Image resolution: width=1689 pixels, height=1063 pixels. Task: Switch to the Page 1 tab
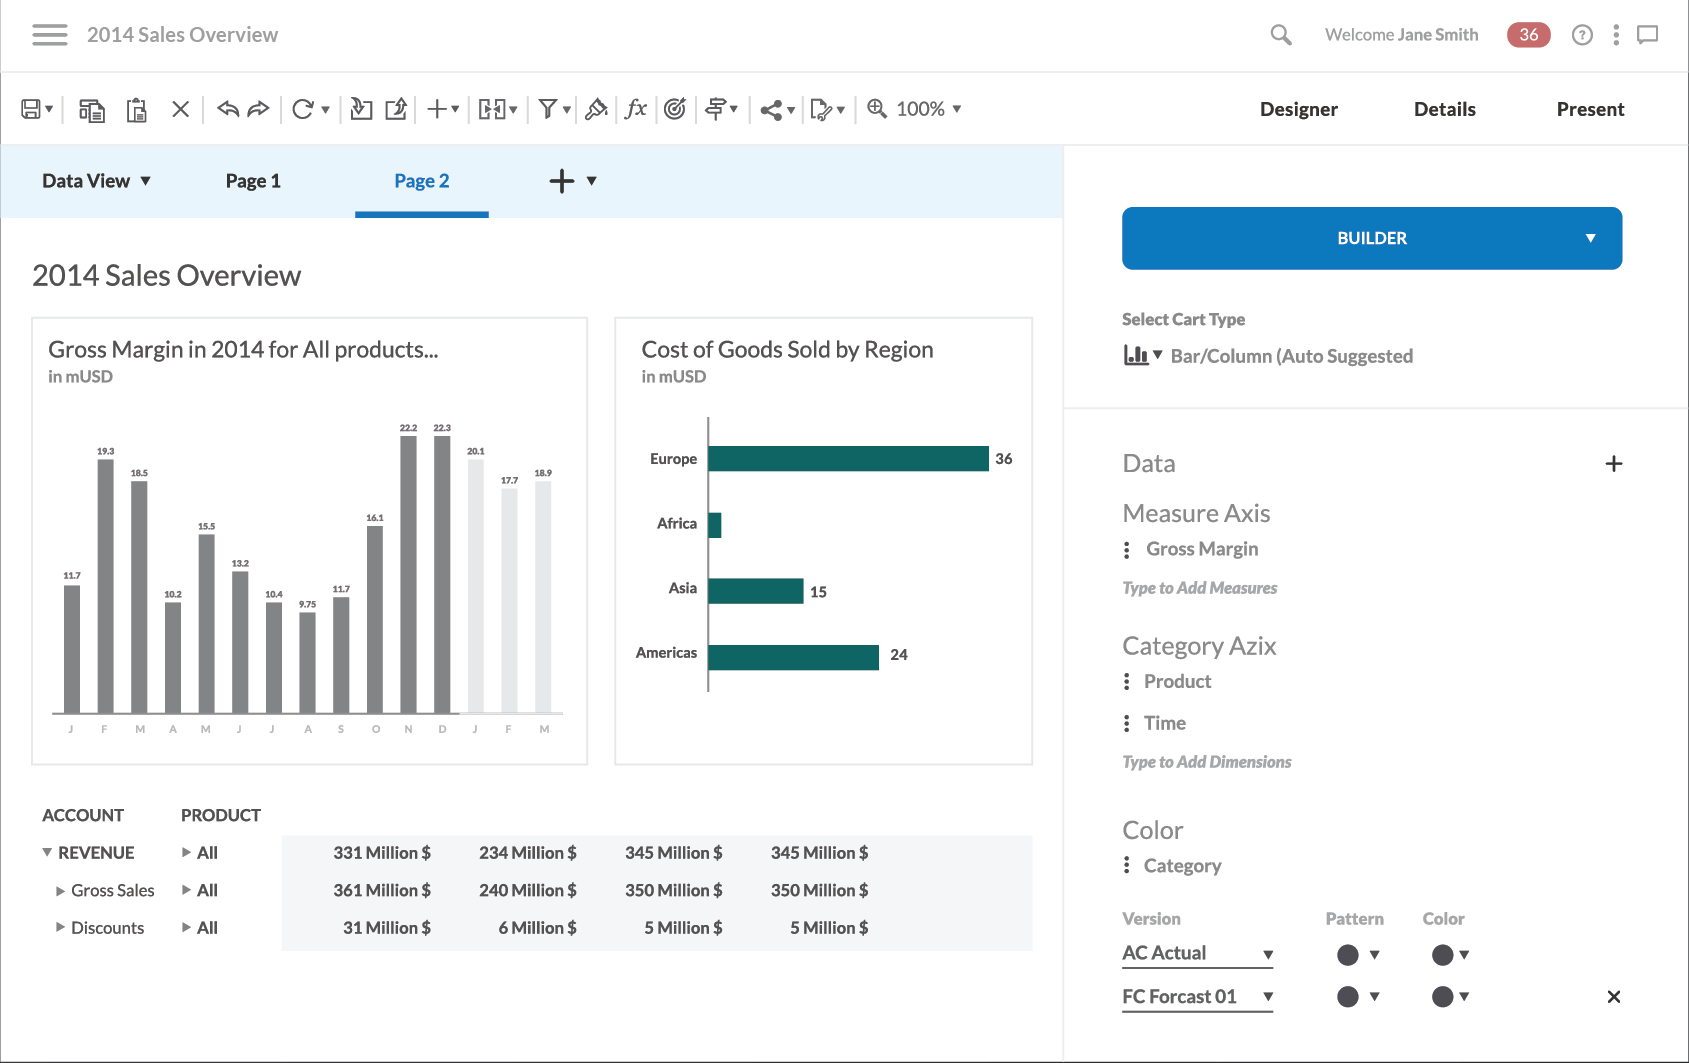(253, 181)
